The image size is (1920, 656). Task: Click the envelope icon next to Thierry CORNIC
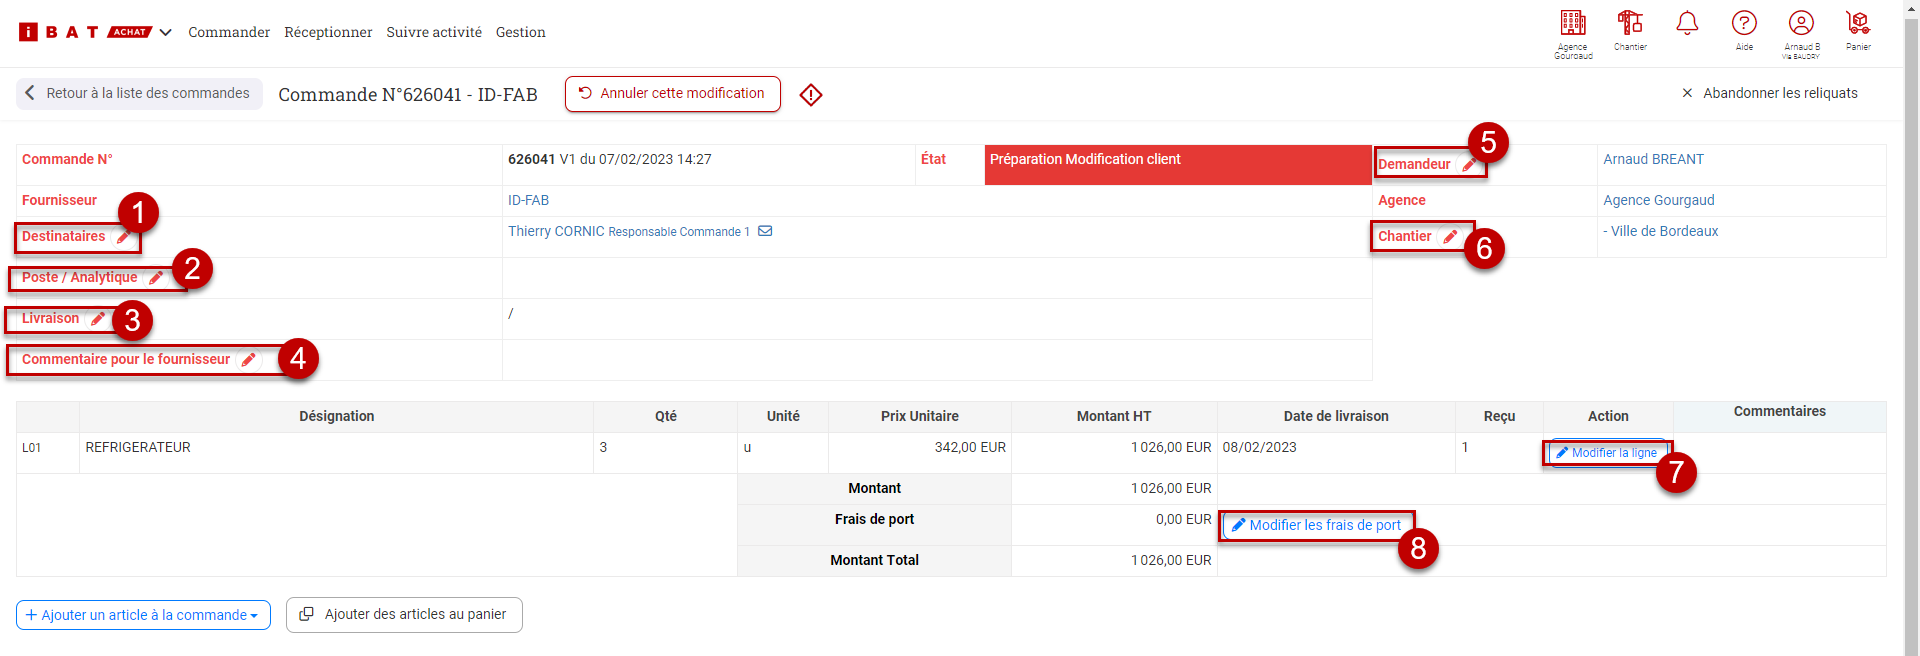click(765, 231)
